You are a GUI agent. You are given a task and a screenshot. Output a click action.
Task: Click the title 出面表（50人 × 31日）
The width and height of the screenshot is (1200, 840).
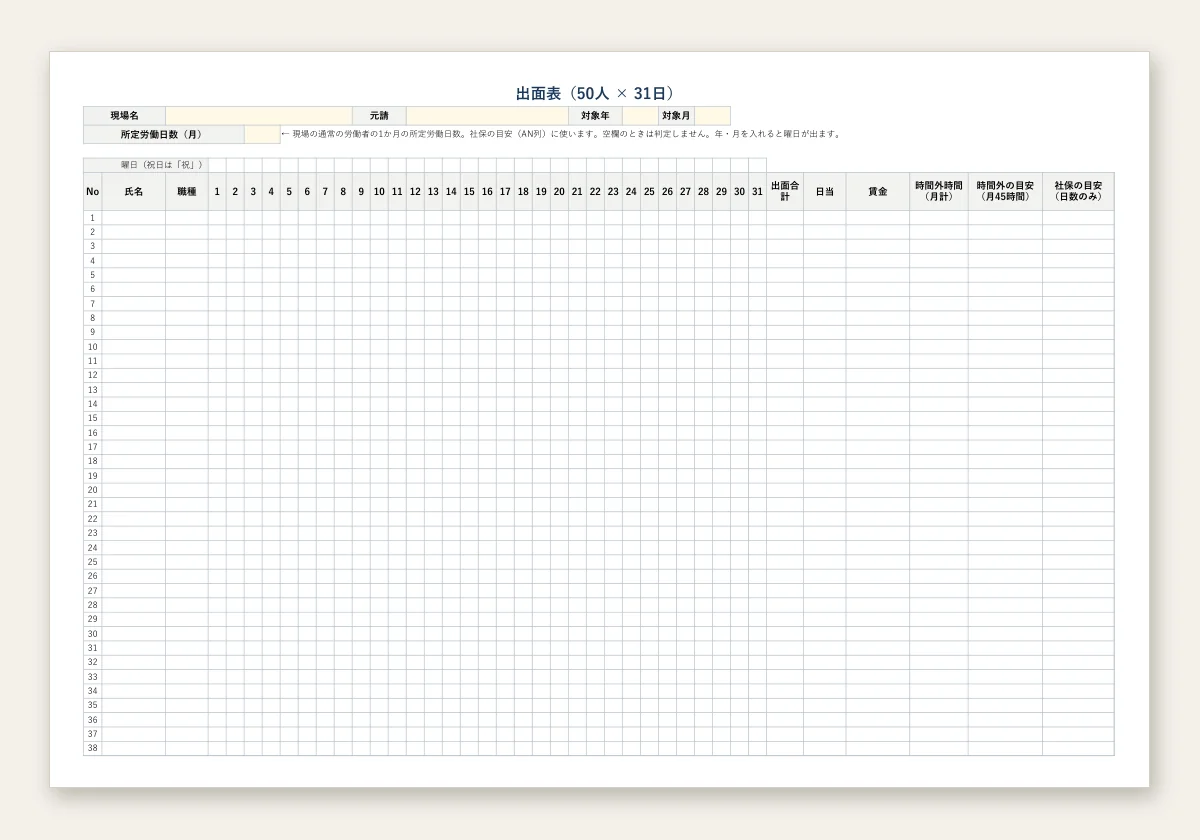coord(598,93)
